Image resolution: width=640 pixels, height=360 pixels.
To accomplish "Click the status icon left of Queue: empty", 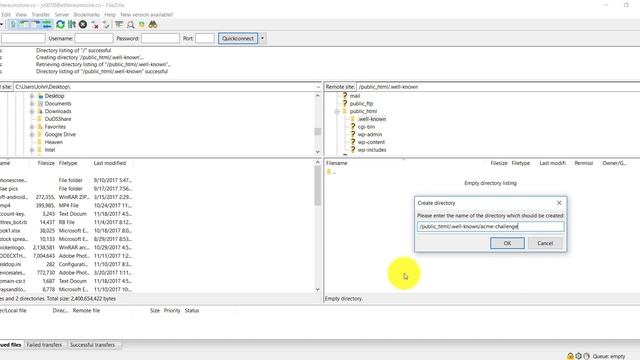I will click(587, 356).
